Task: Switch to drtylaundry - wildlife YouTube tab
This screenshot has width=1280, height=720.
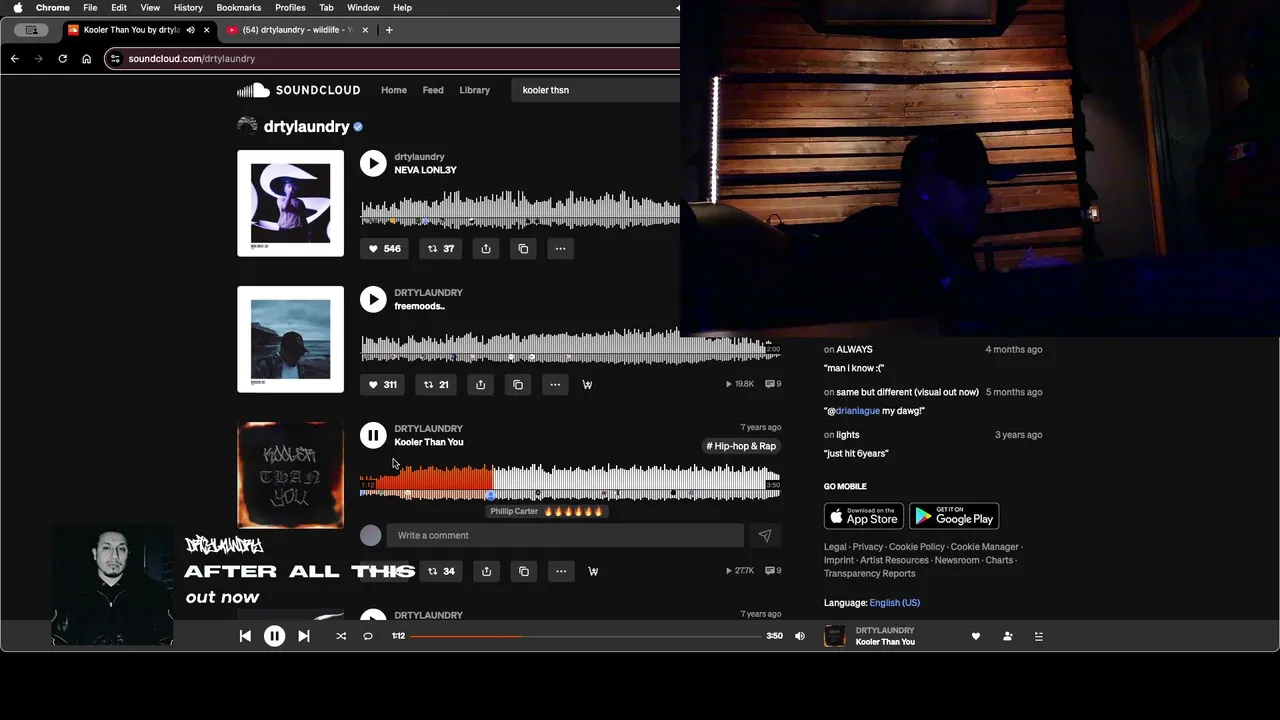Action: [x=297, y=30]
